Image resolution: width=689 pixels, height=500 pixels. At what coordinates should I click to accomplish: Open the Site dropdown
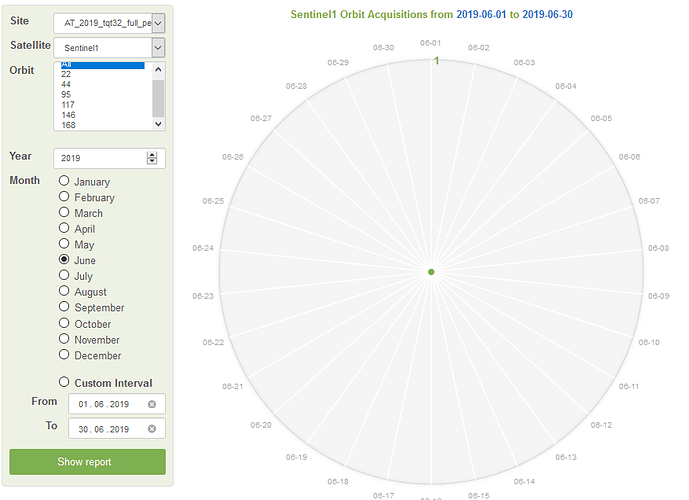[109, 23]
